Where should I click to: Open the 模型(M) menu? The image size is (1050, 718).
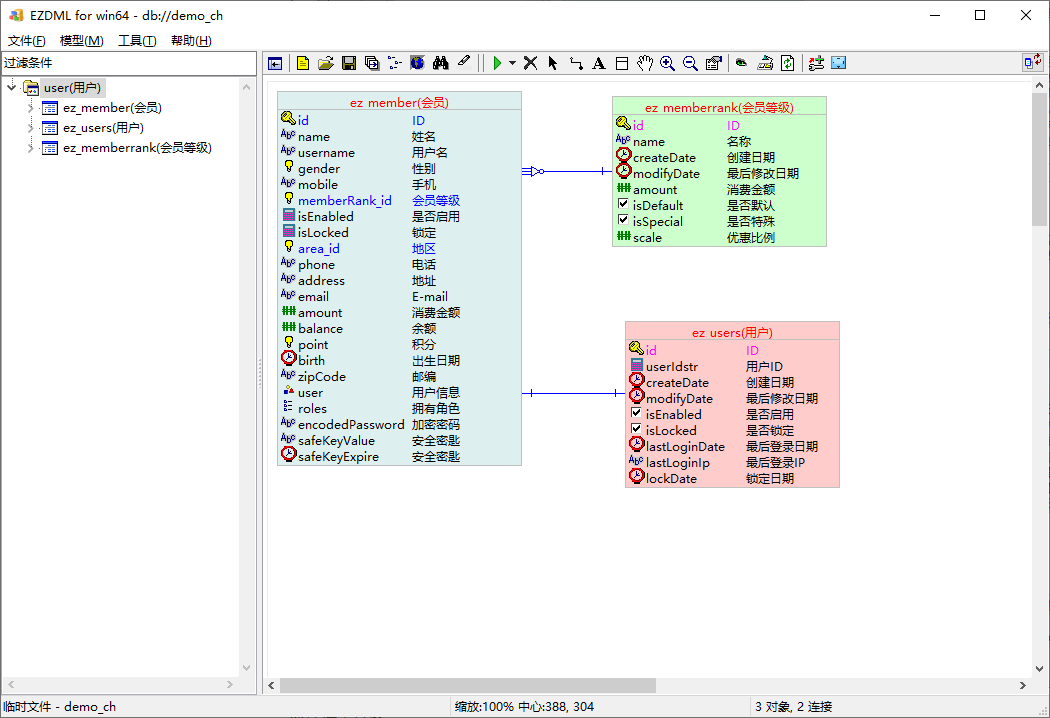pyautogui.click(x=81, y=41)
